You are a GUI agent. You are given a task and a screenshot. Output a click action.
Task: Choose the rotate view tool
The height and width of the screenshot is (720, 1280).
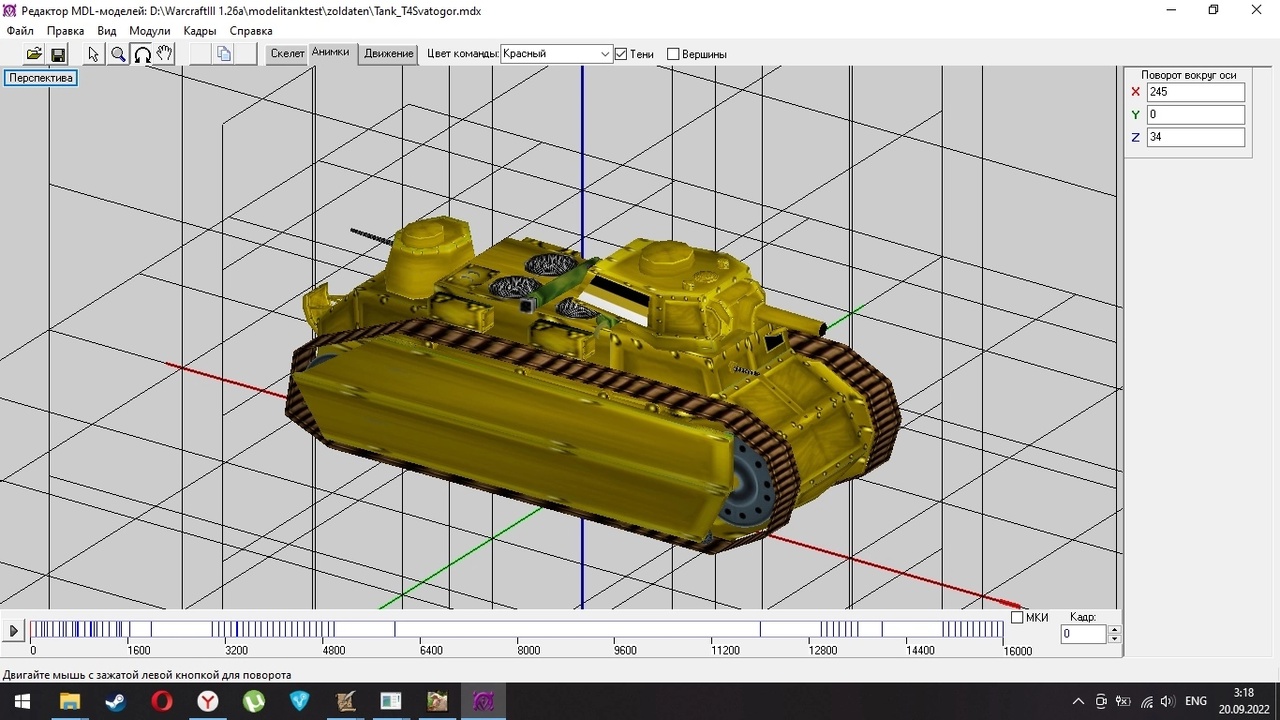point(142,54)
